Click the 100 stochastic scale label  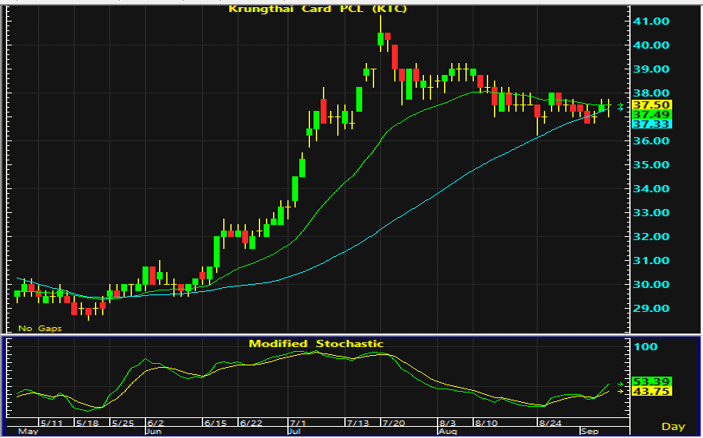point(645,347)
